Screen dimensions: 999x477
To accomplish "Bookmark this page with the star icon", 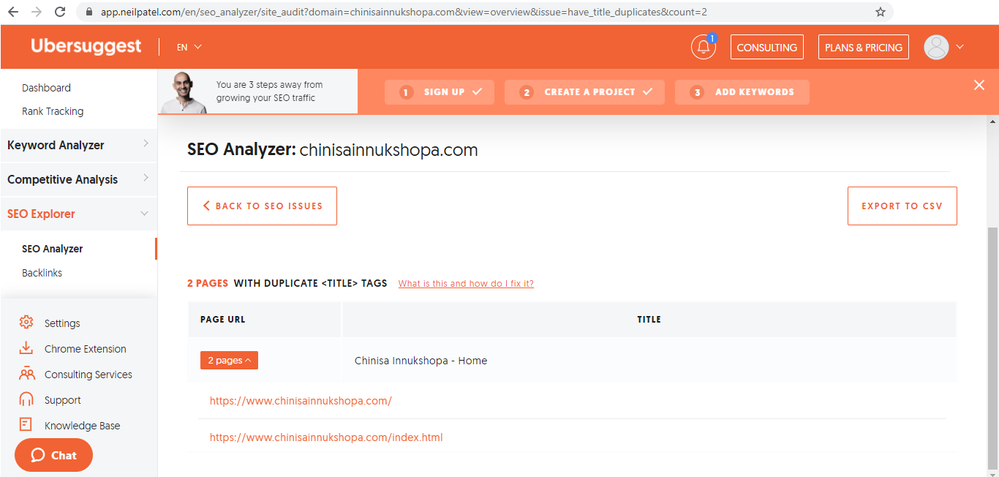I will tap(880, 11).
